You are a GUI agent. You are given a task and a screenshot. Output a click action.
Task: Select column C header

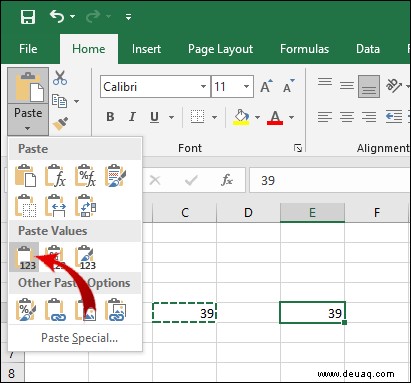[x=184, y=213]
